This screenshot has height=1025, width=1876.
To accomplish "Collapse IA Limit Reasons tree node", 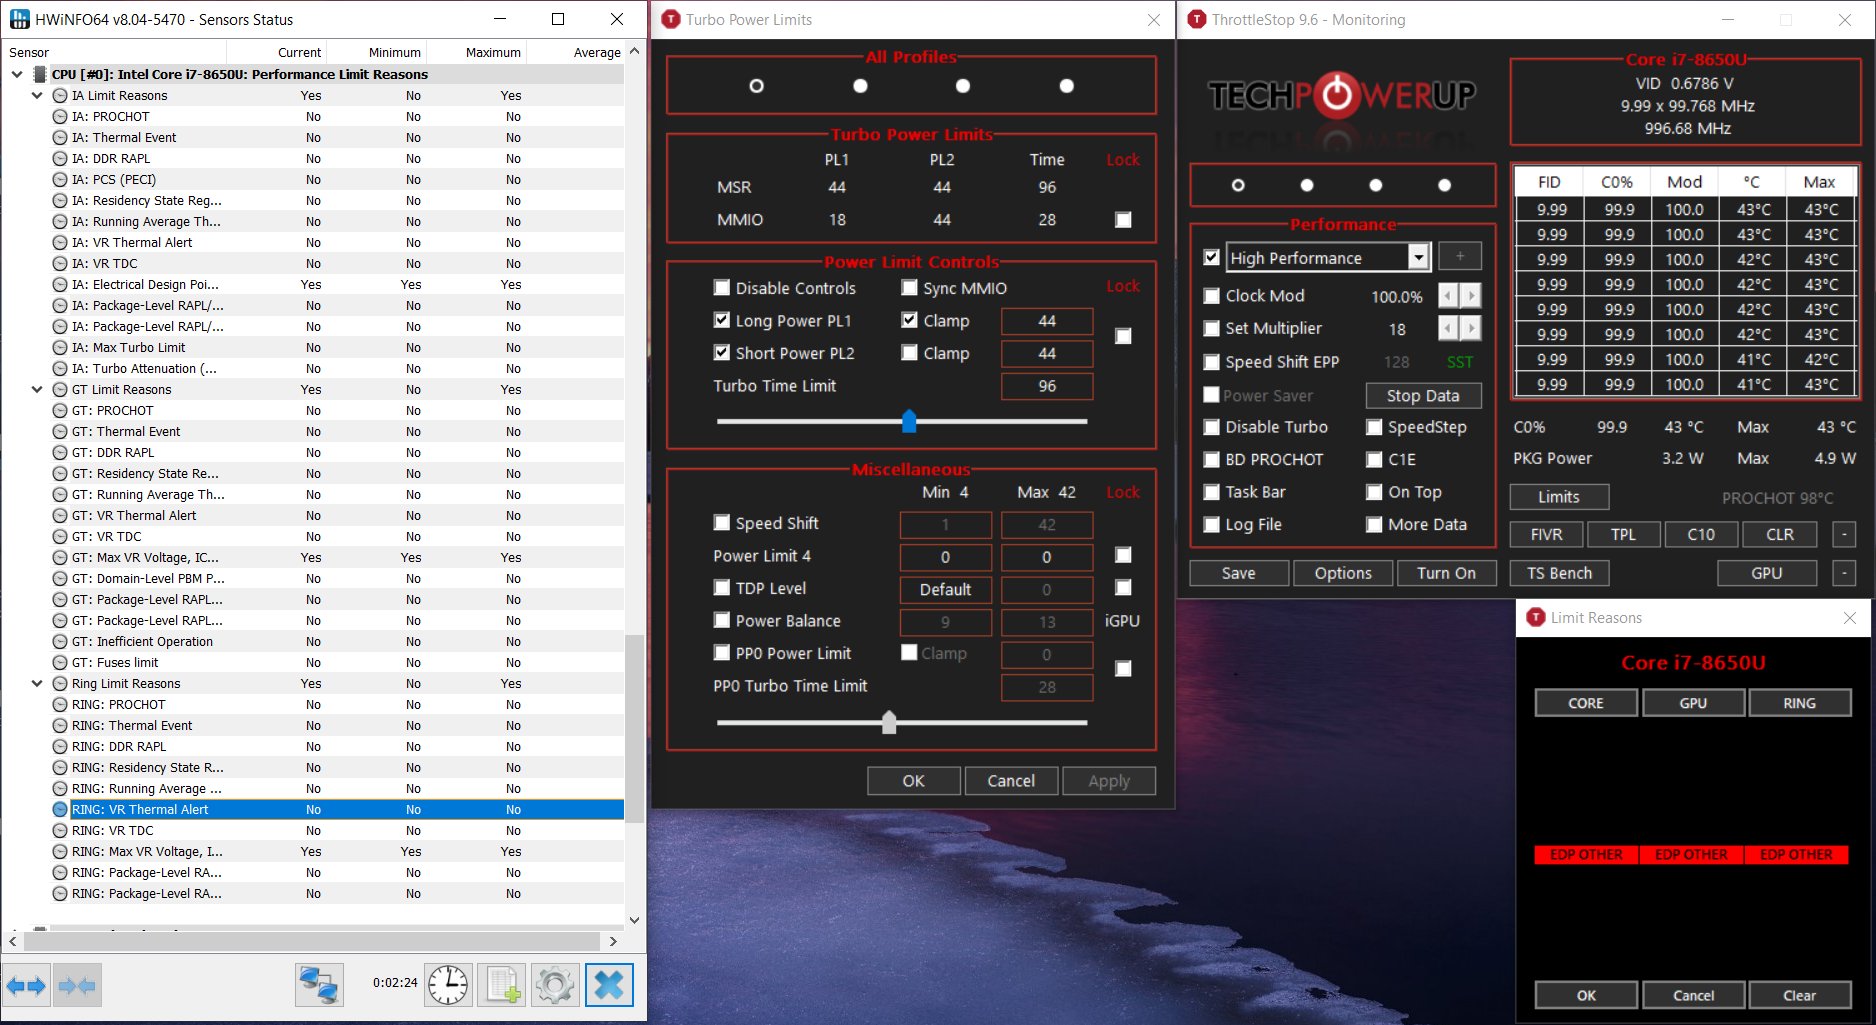I will pyautogui.click(x=37, y=96).
